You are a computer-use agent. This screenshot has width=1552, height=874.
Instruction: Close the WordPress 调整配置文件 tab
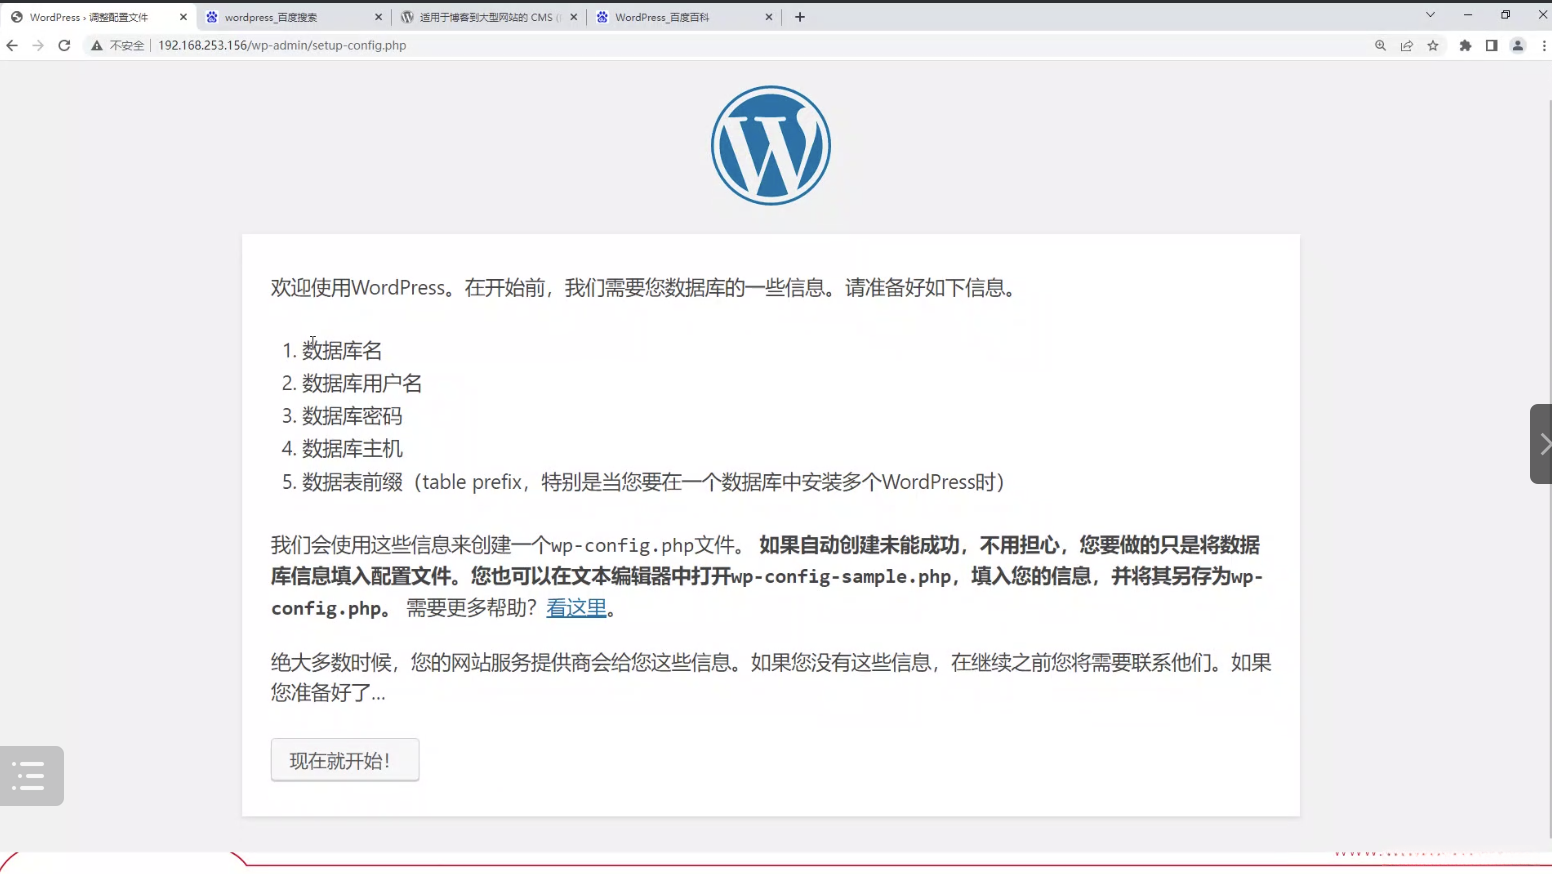(x=183, y=17)
